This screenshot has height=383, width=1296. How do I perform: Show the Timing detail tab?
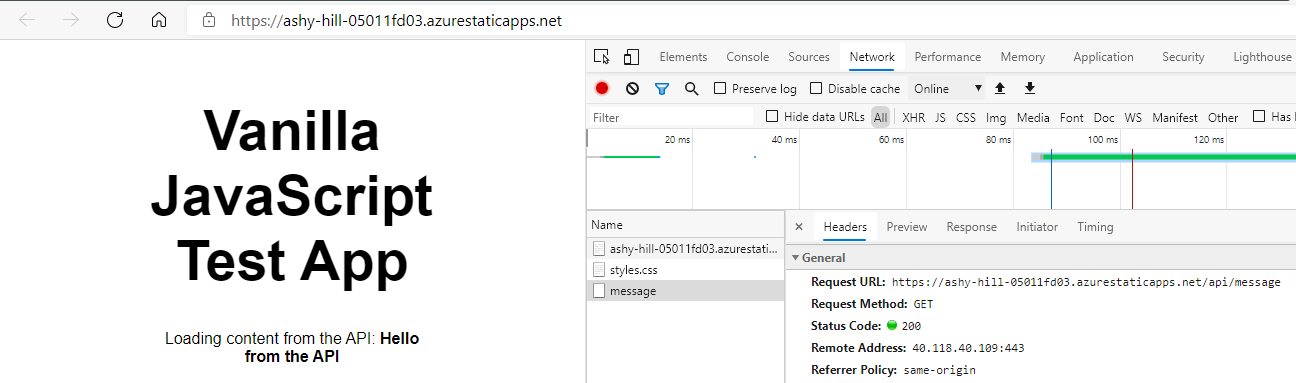pyautogui.click(x=1095, y=227)
